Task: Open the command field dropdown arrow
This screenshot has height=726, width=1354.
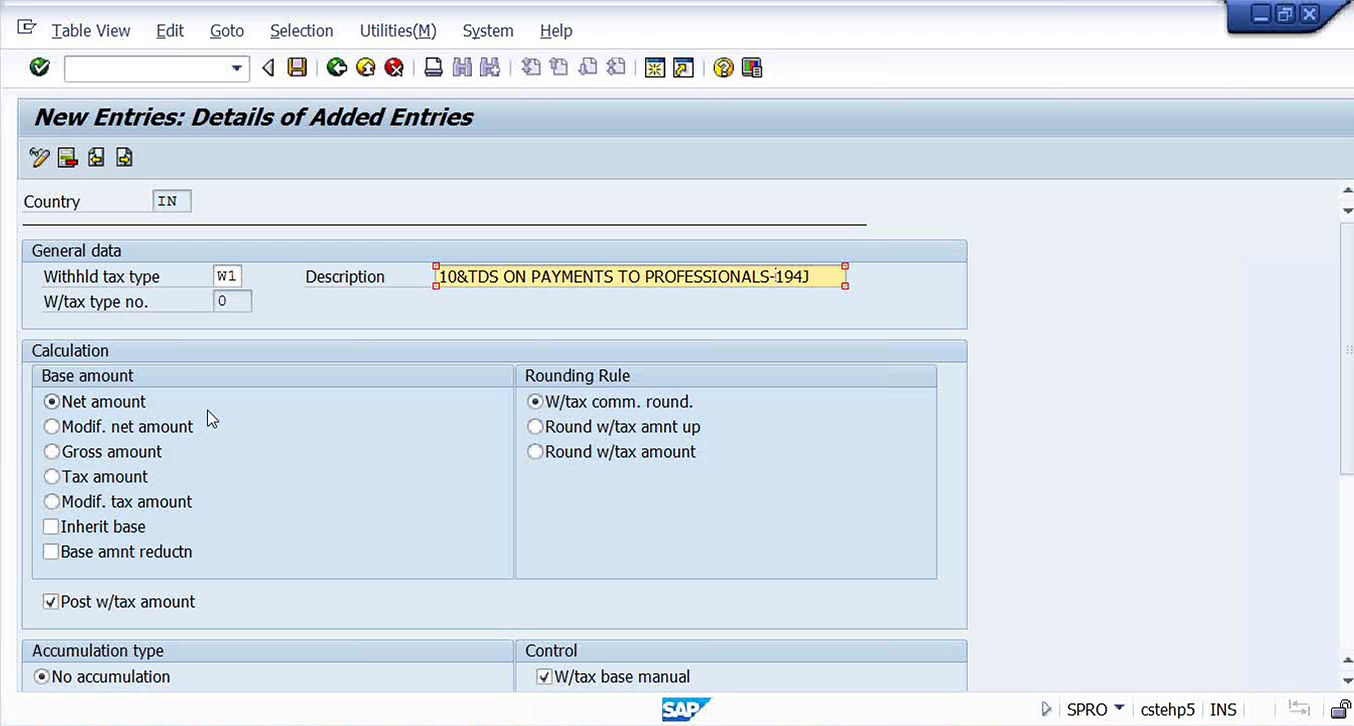Action: 237,68
